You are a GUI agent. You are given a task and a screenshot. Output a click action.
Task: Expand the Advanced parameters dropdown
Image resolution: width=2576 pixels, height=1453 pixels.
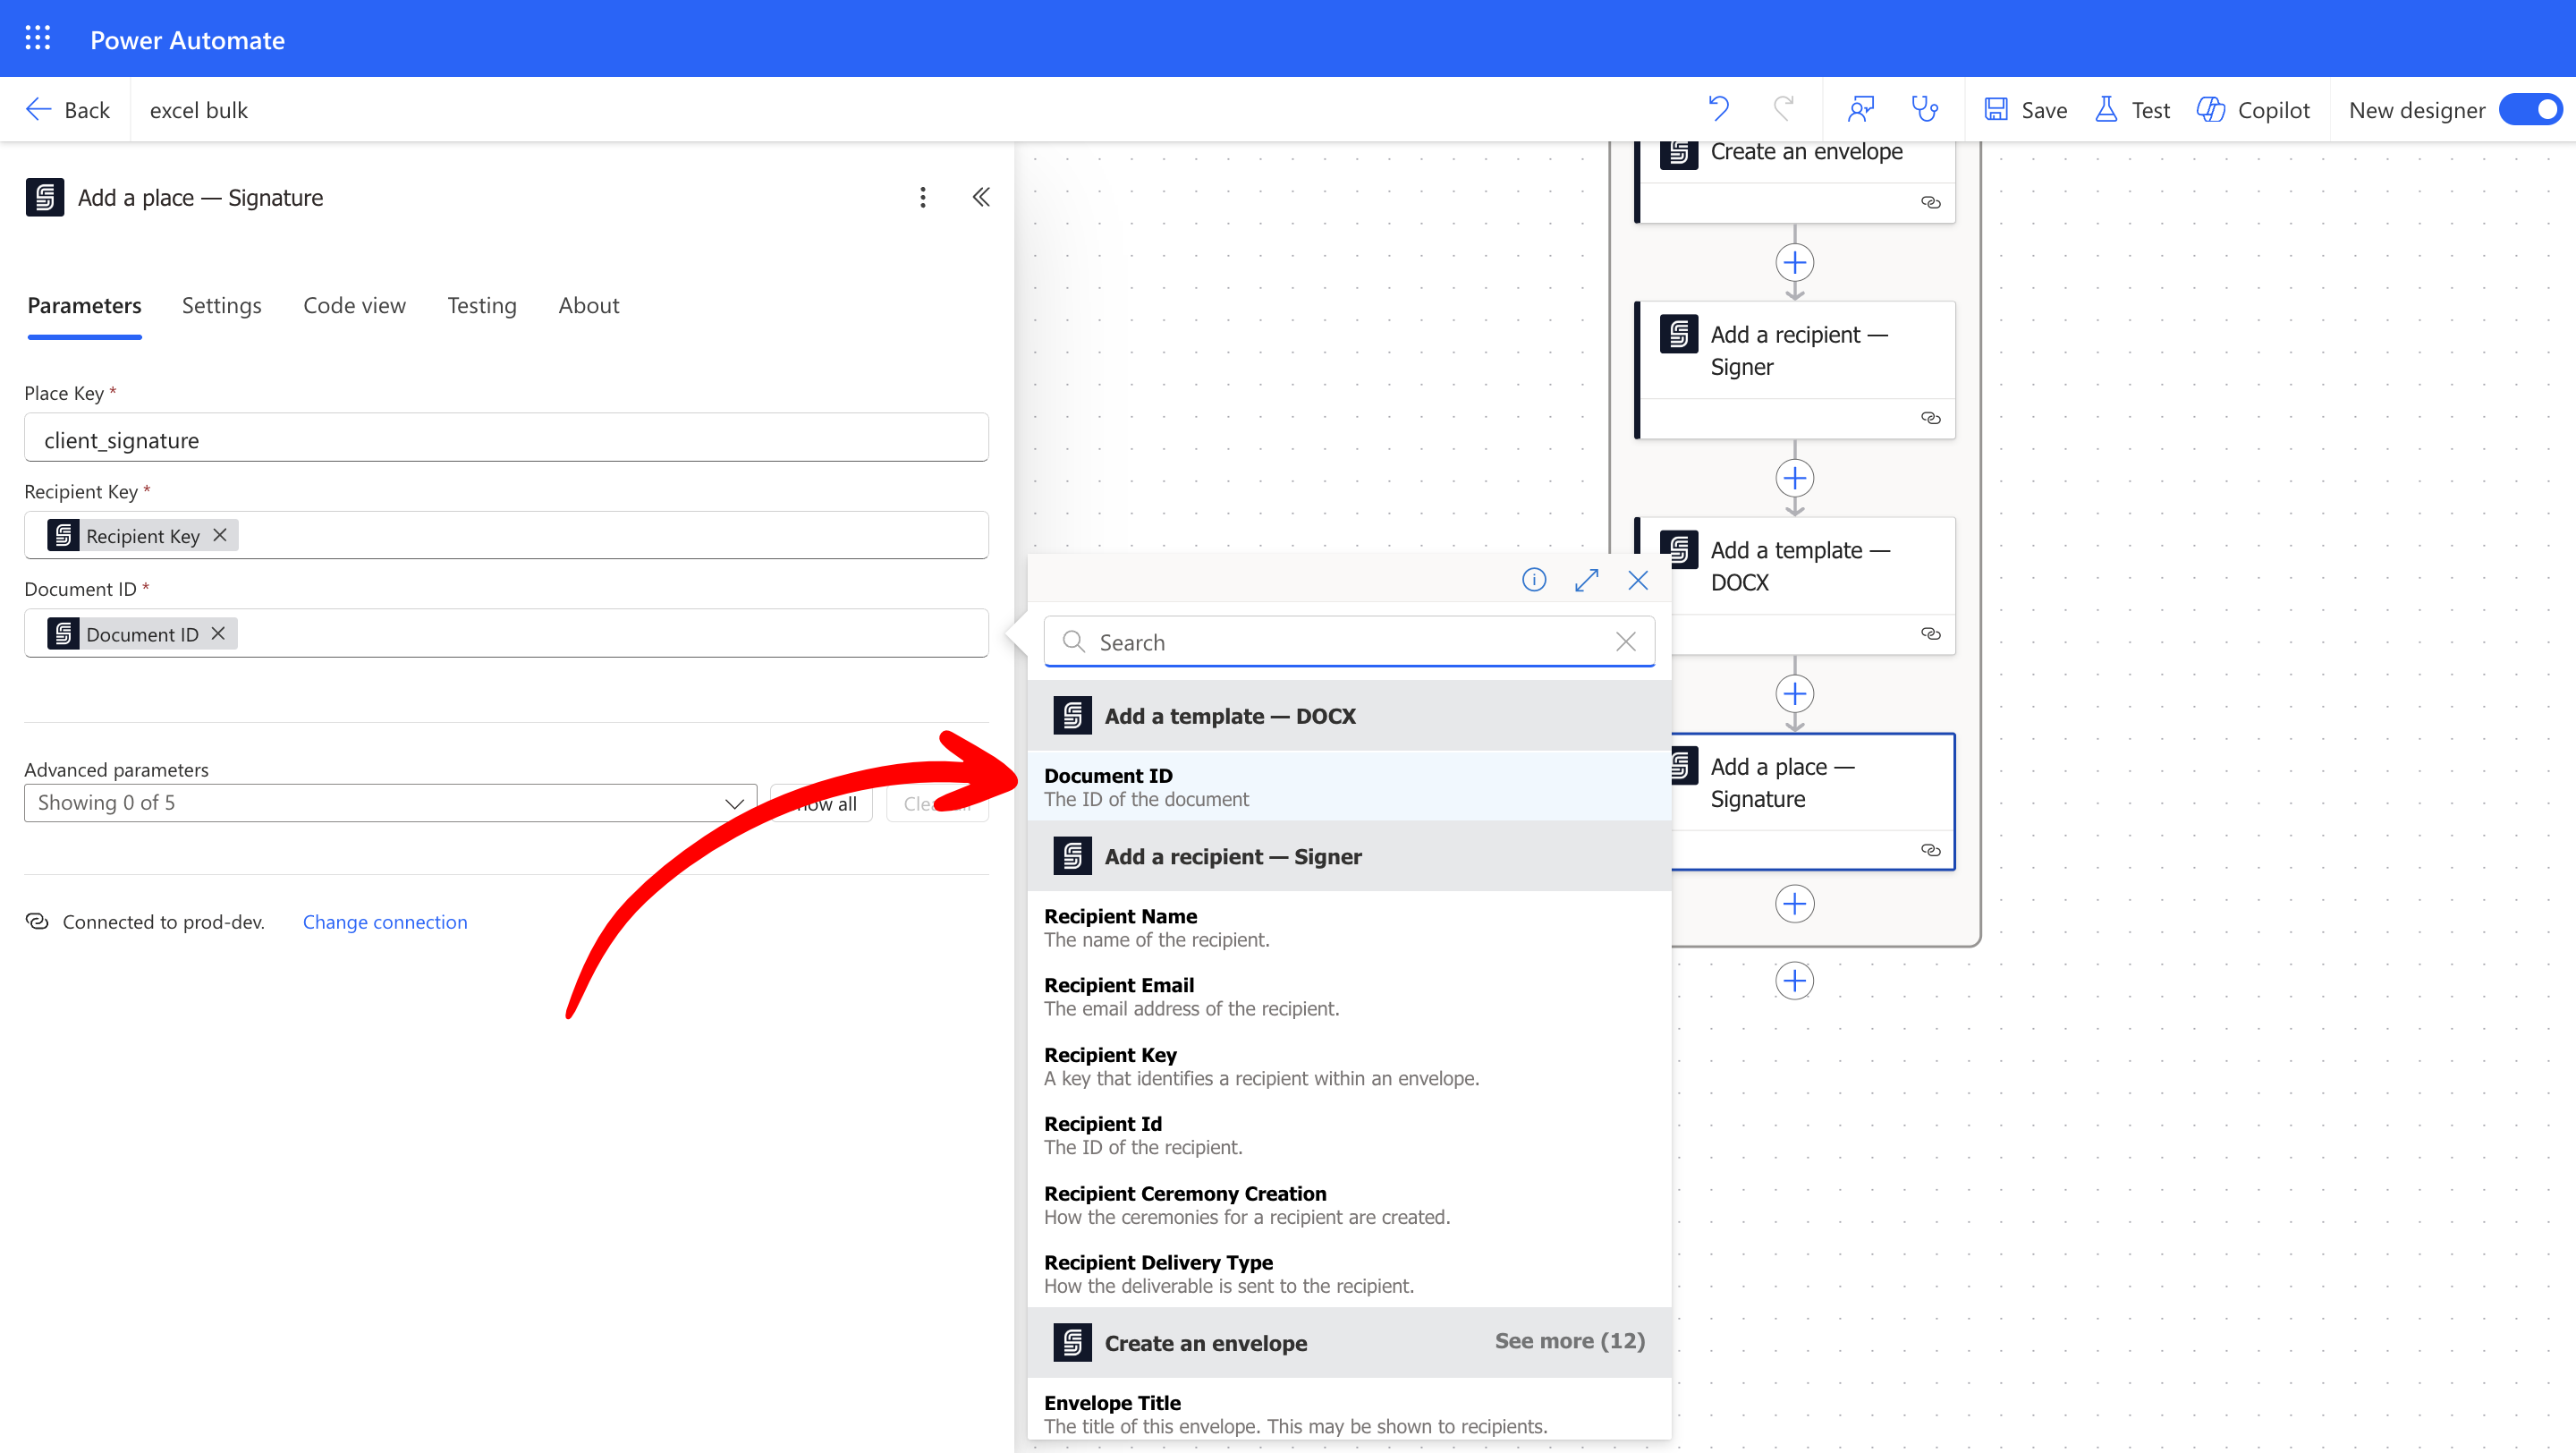point(389,803)
